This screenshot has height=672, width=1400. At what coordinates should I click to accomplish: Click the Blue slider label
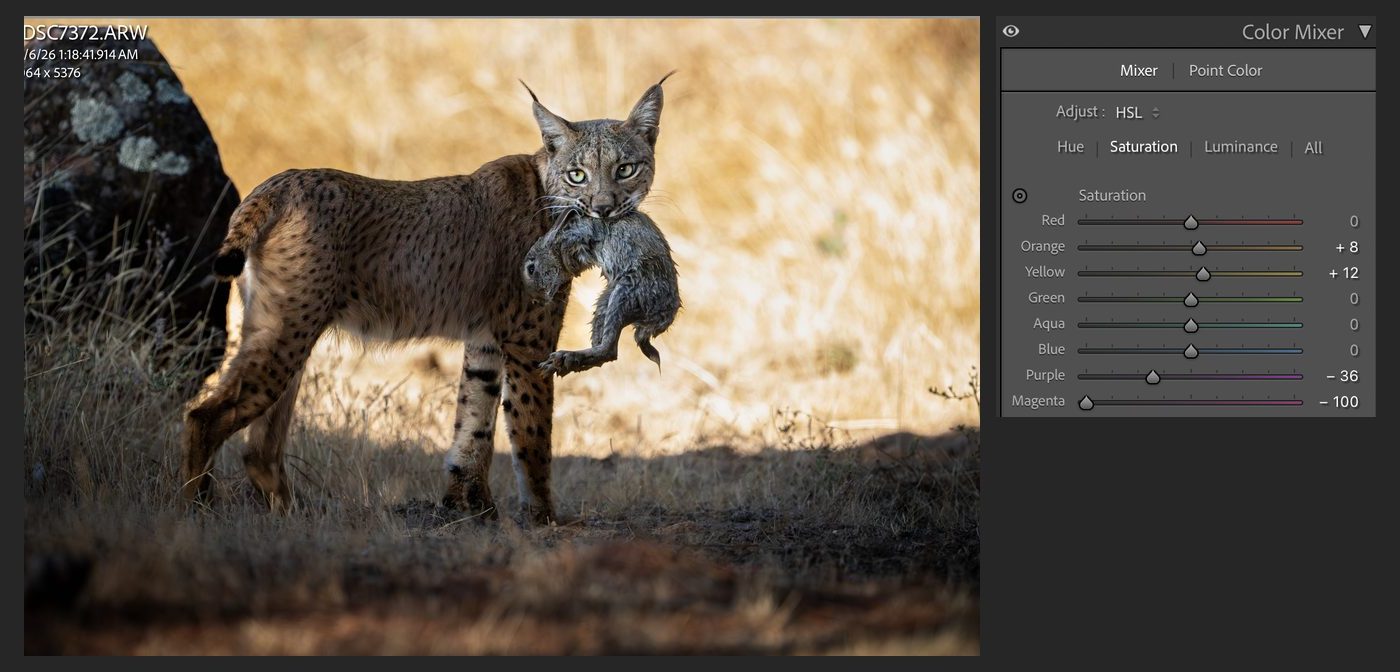[x=1051, y=349]
